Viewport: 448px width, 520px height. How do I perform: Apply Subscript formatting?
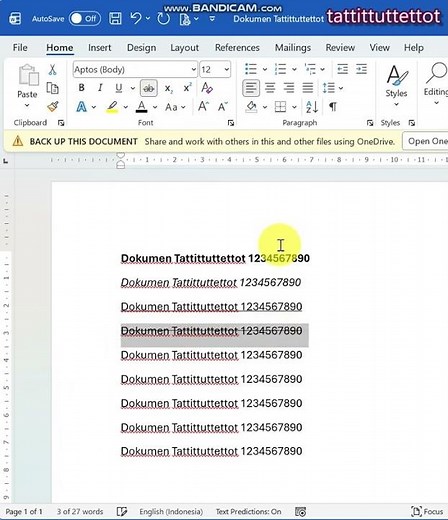169,88
